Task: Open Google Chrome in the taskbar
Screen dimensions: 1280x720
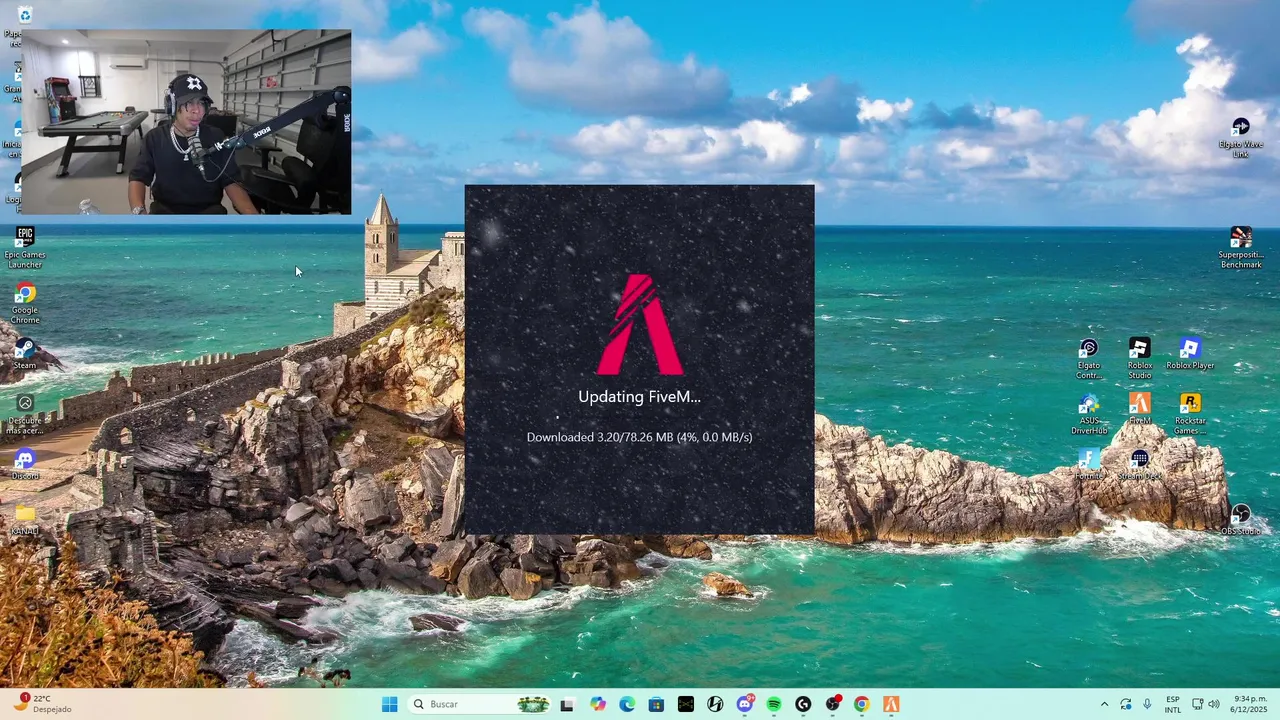Action: point(861,704)
